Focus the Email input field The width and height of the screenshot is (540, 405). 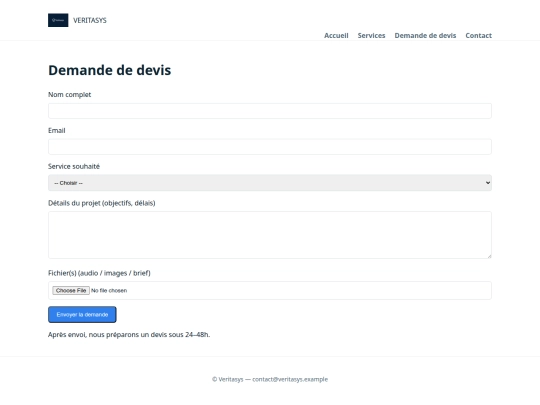pos(270,147)
